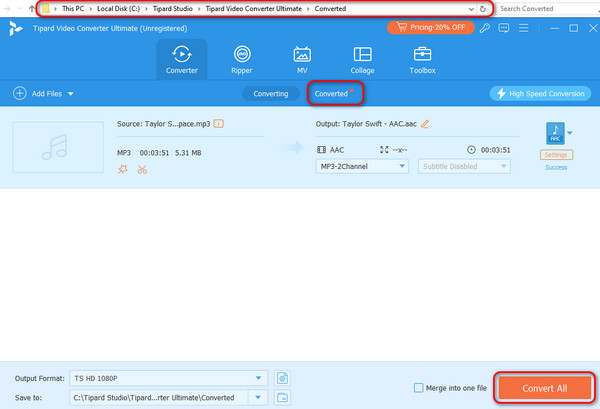Open the feedback chat icon
The image size is (600, 409).
click(504, 28)
